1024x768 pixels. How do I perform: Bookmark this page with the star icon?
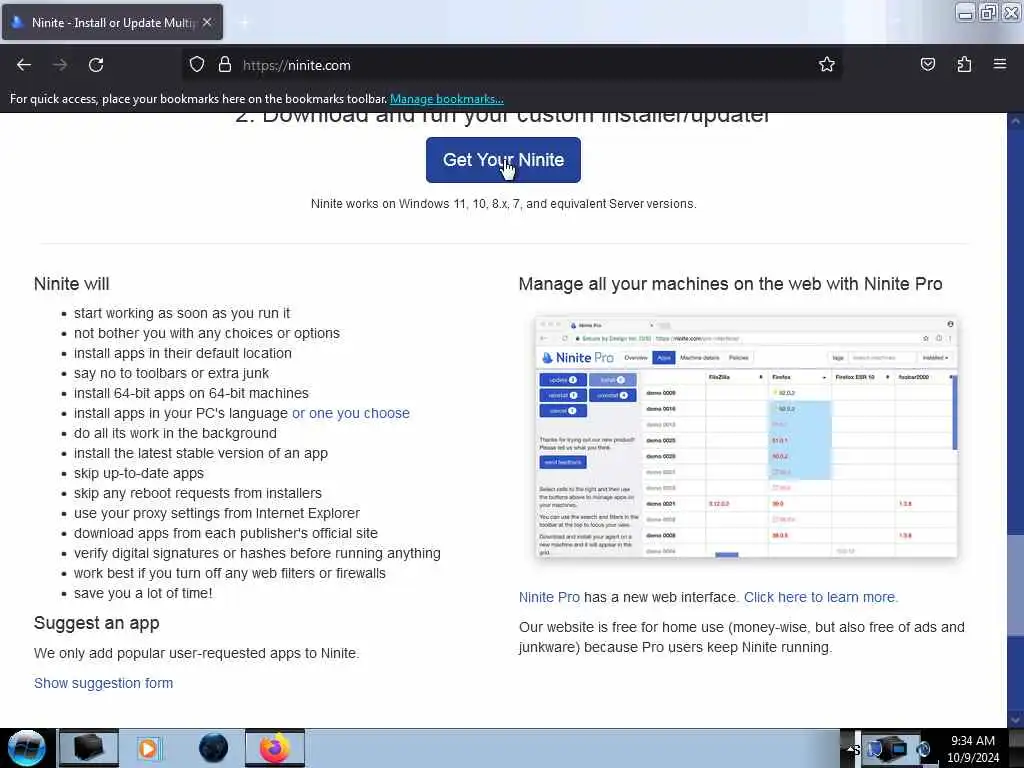click(x=827, y=65)
